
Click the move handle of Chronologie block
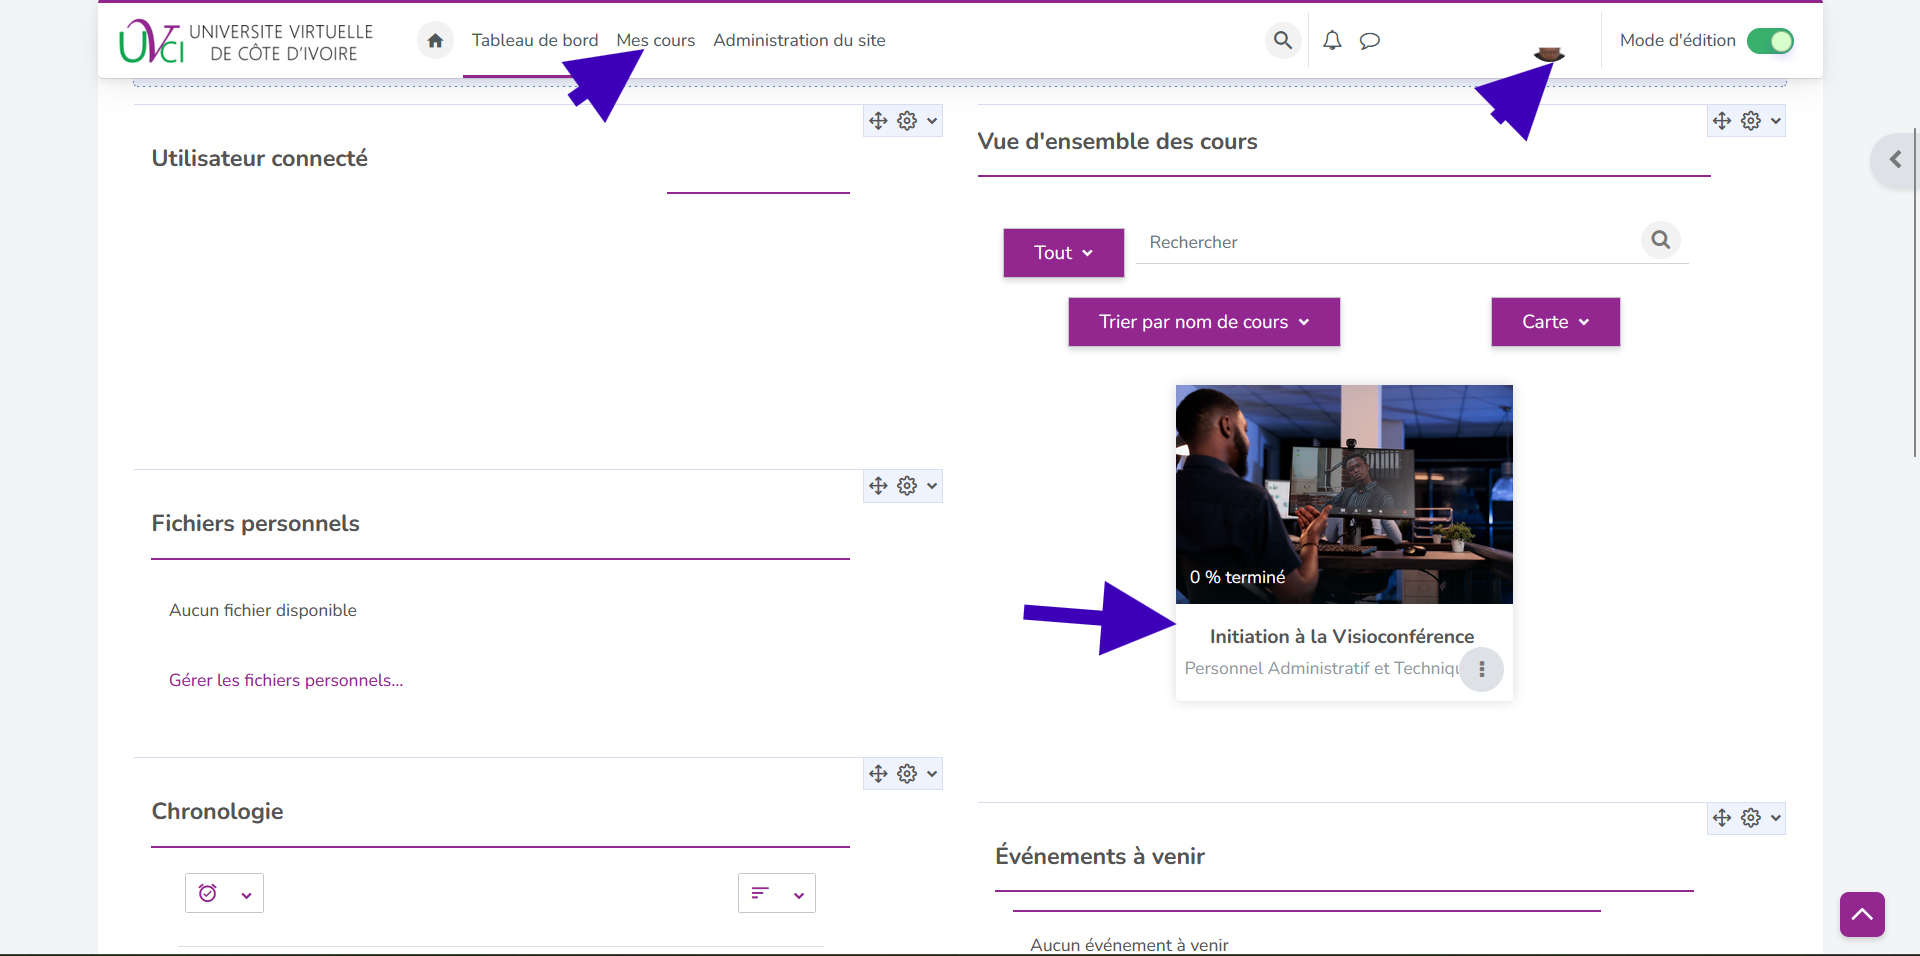coord(878,774)
